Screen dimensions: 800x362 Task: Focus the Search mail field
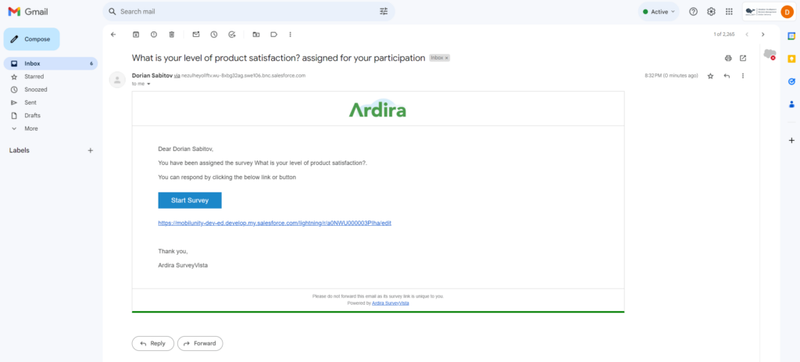[x=247, y=11]
